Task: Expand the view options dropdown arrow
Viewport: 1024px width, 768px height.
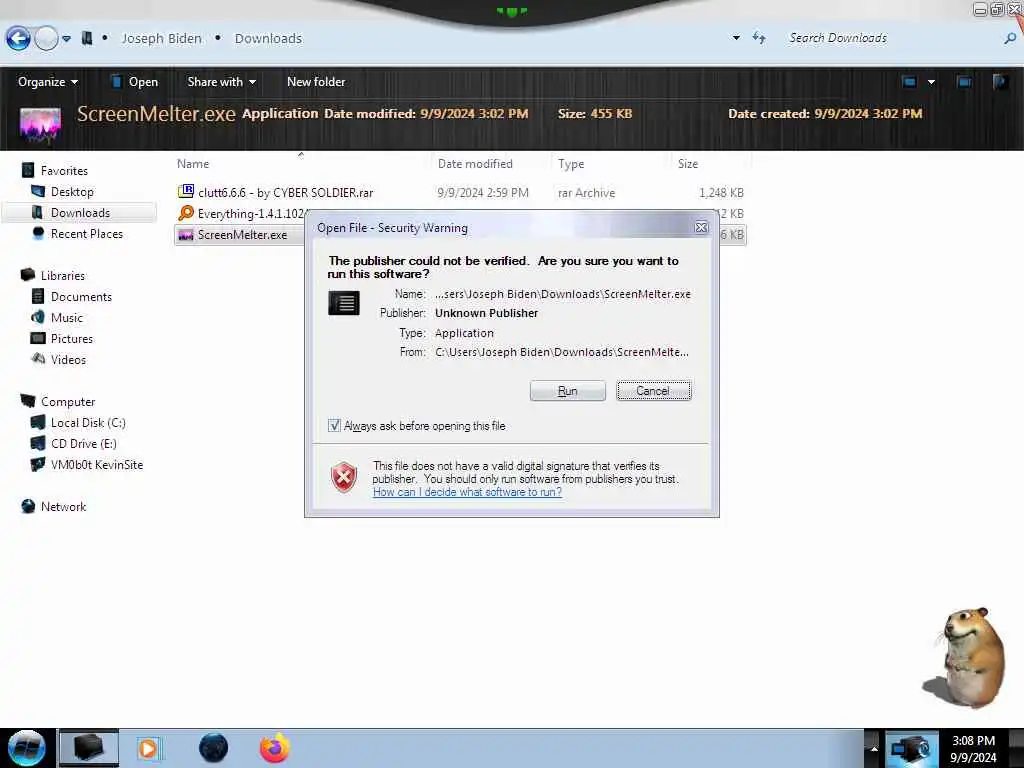Action: pyautogui.click(x=931, y=82)
